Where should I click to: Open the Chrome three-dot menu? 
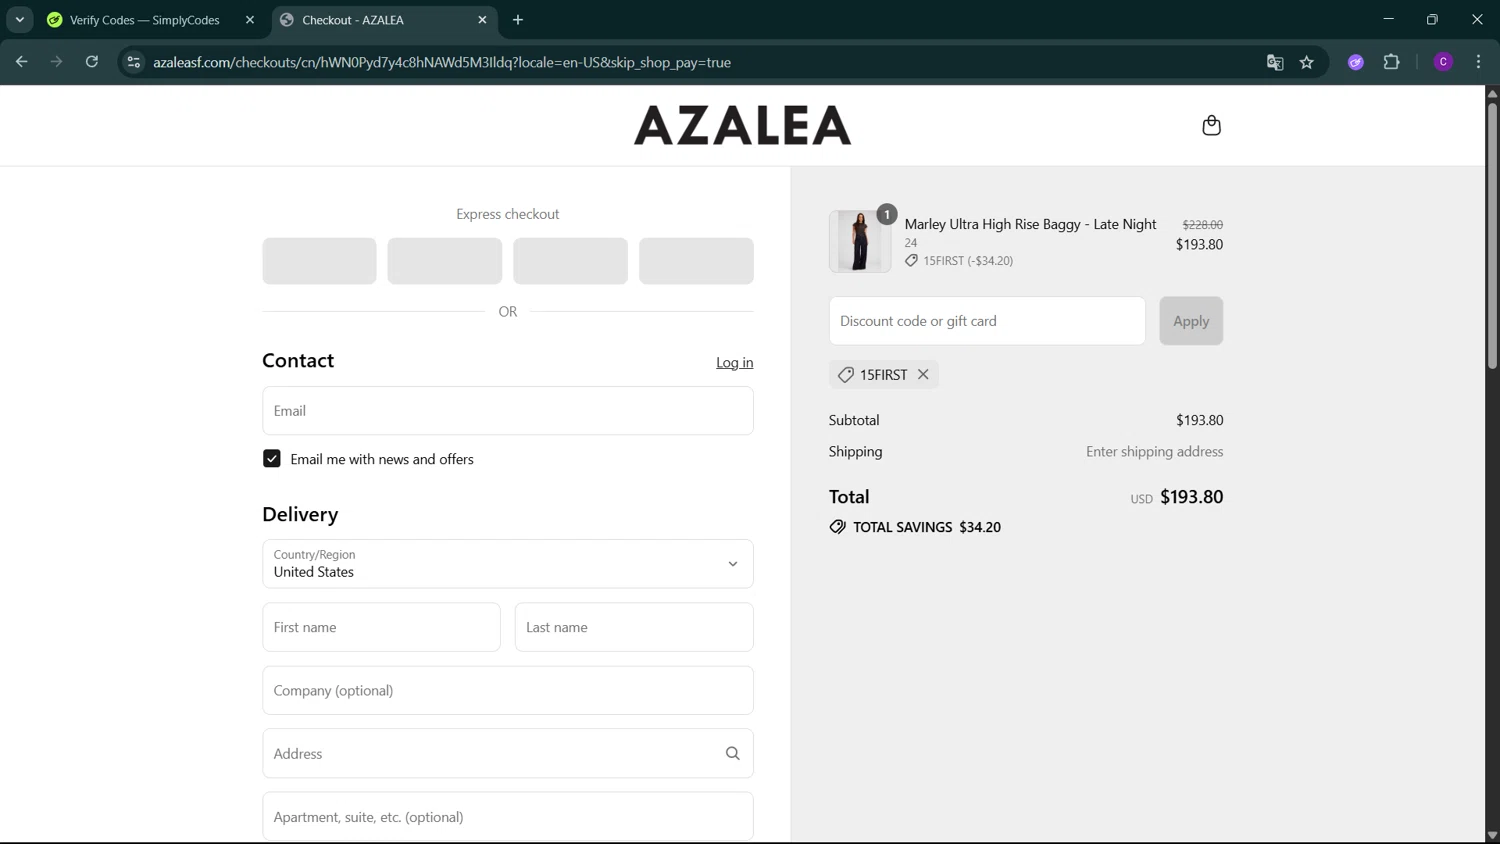(1478, 62)
